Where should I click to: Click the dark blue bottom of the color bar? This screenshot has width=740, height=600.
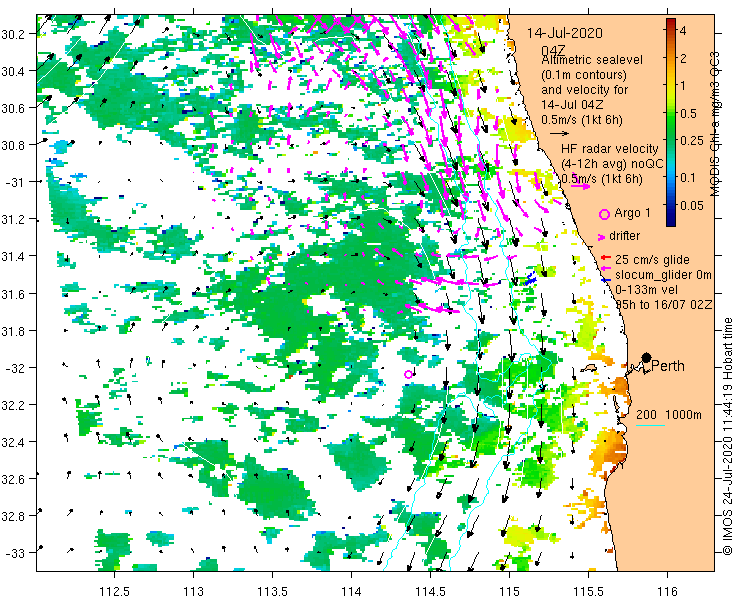671,223
